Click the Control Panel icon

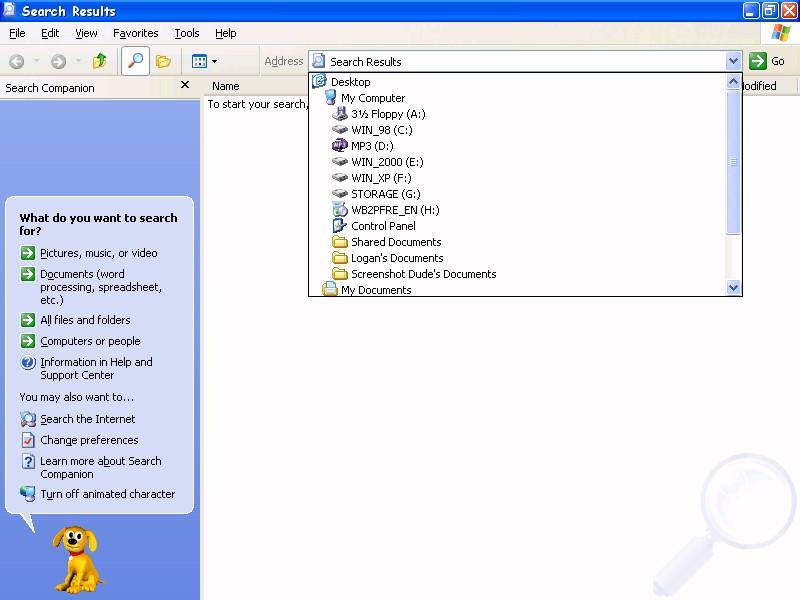pos(340,226)
